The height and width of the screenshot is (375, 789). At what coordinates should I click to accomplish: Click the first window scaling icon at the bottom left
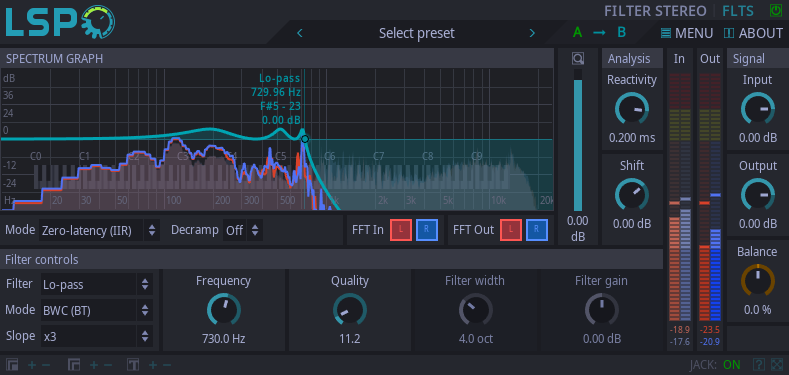[x=12, y=364]
